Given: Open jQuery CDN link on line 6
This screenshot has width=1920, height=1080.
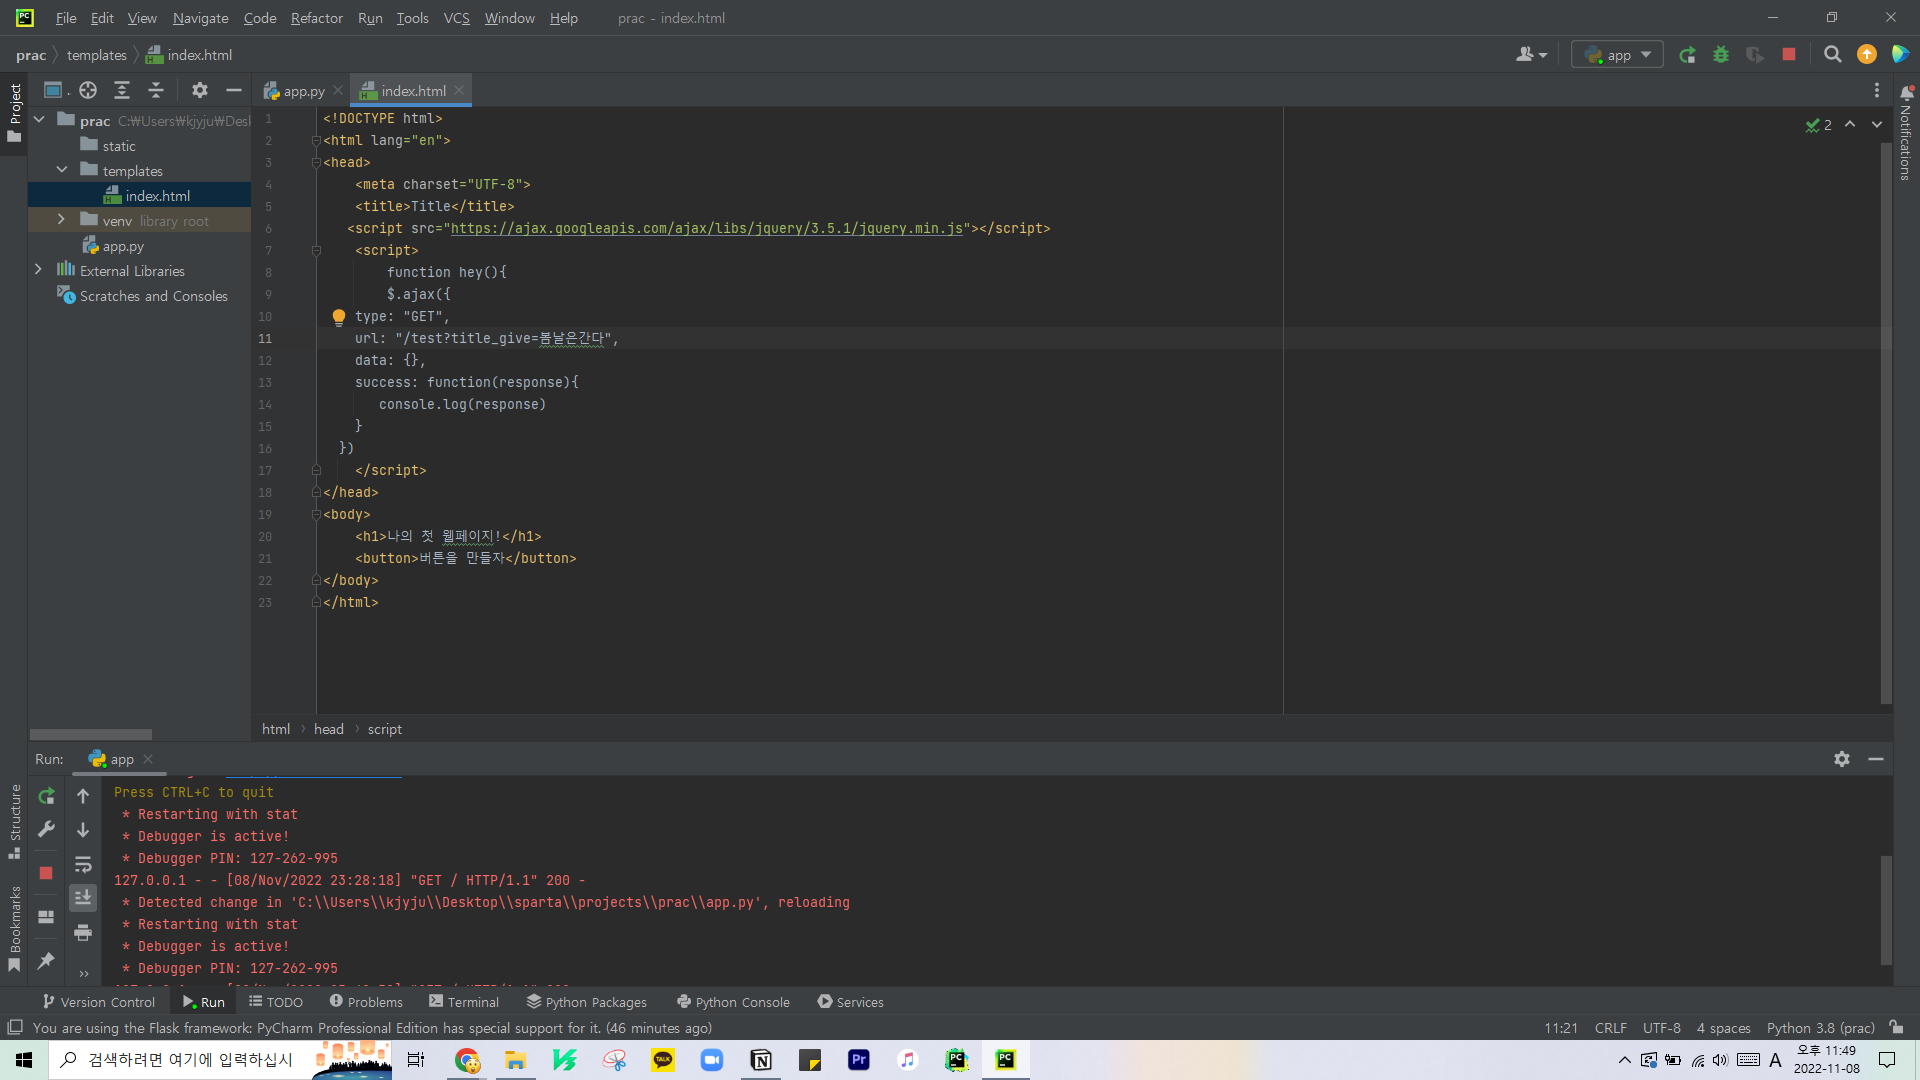Looking at the screenshot, I should click(706, 228).
